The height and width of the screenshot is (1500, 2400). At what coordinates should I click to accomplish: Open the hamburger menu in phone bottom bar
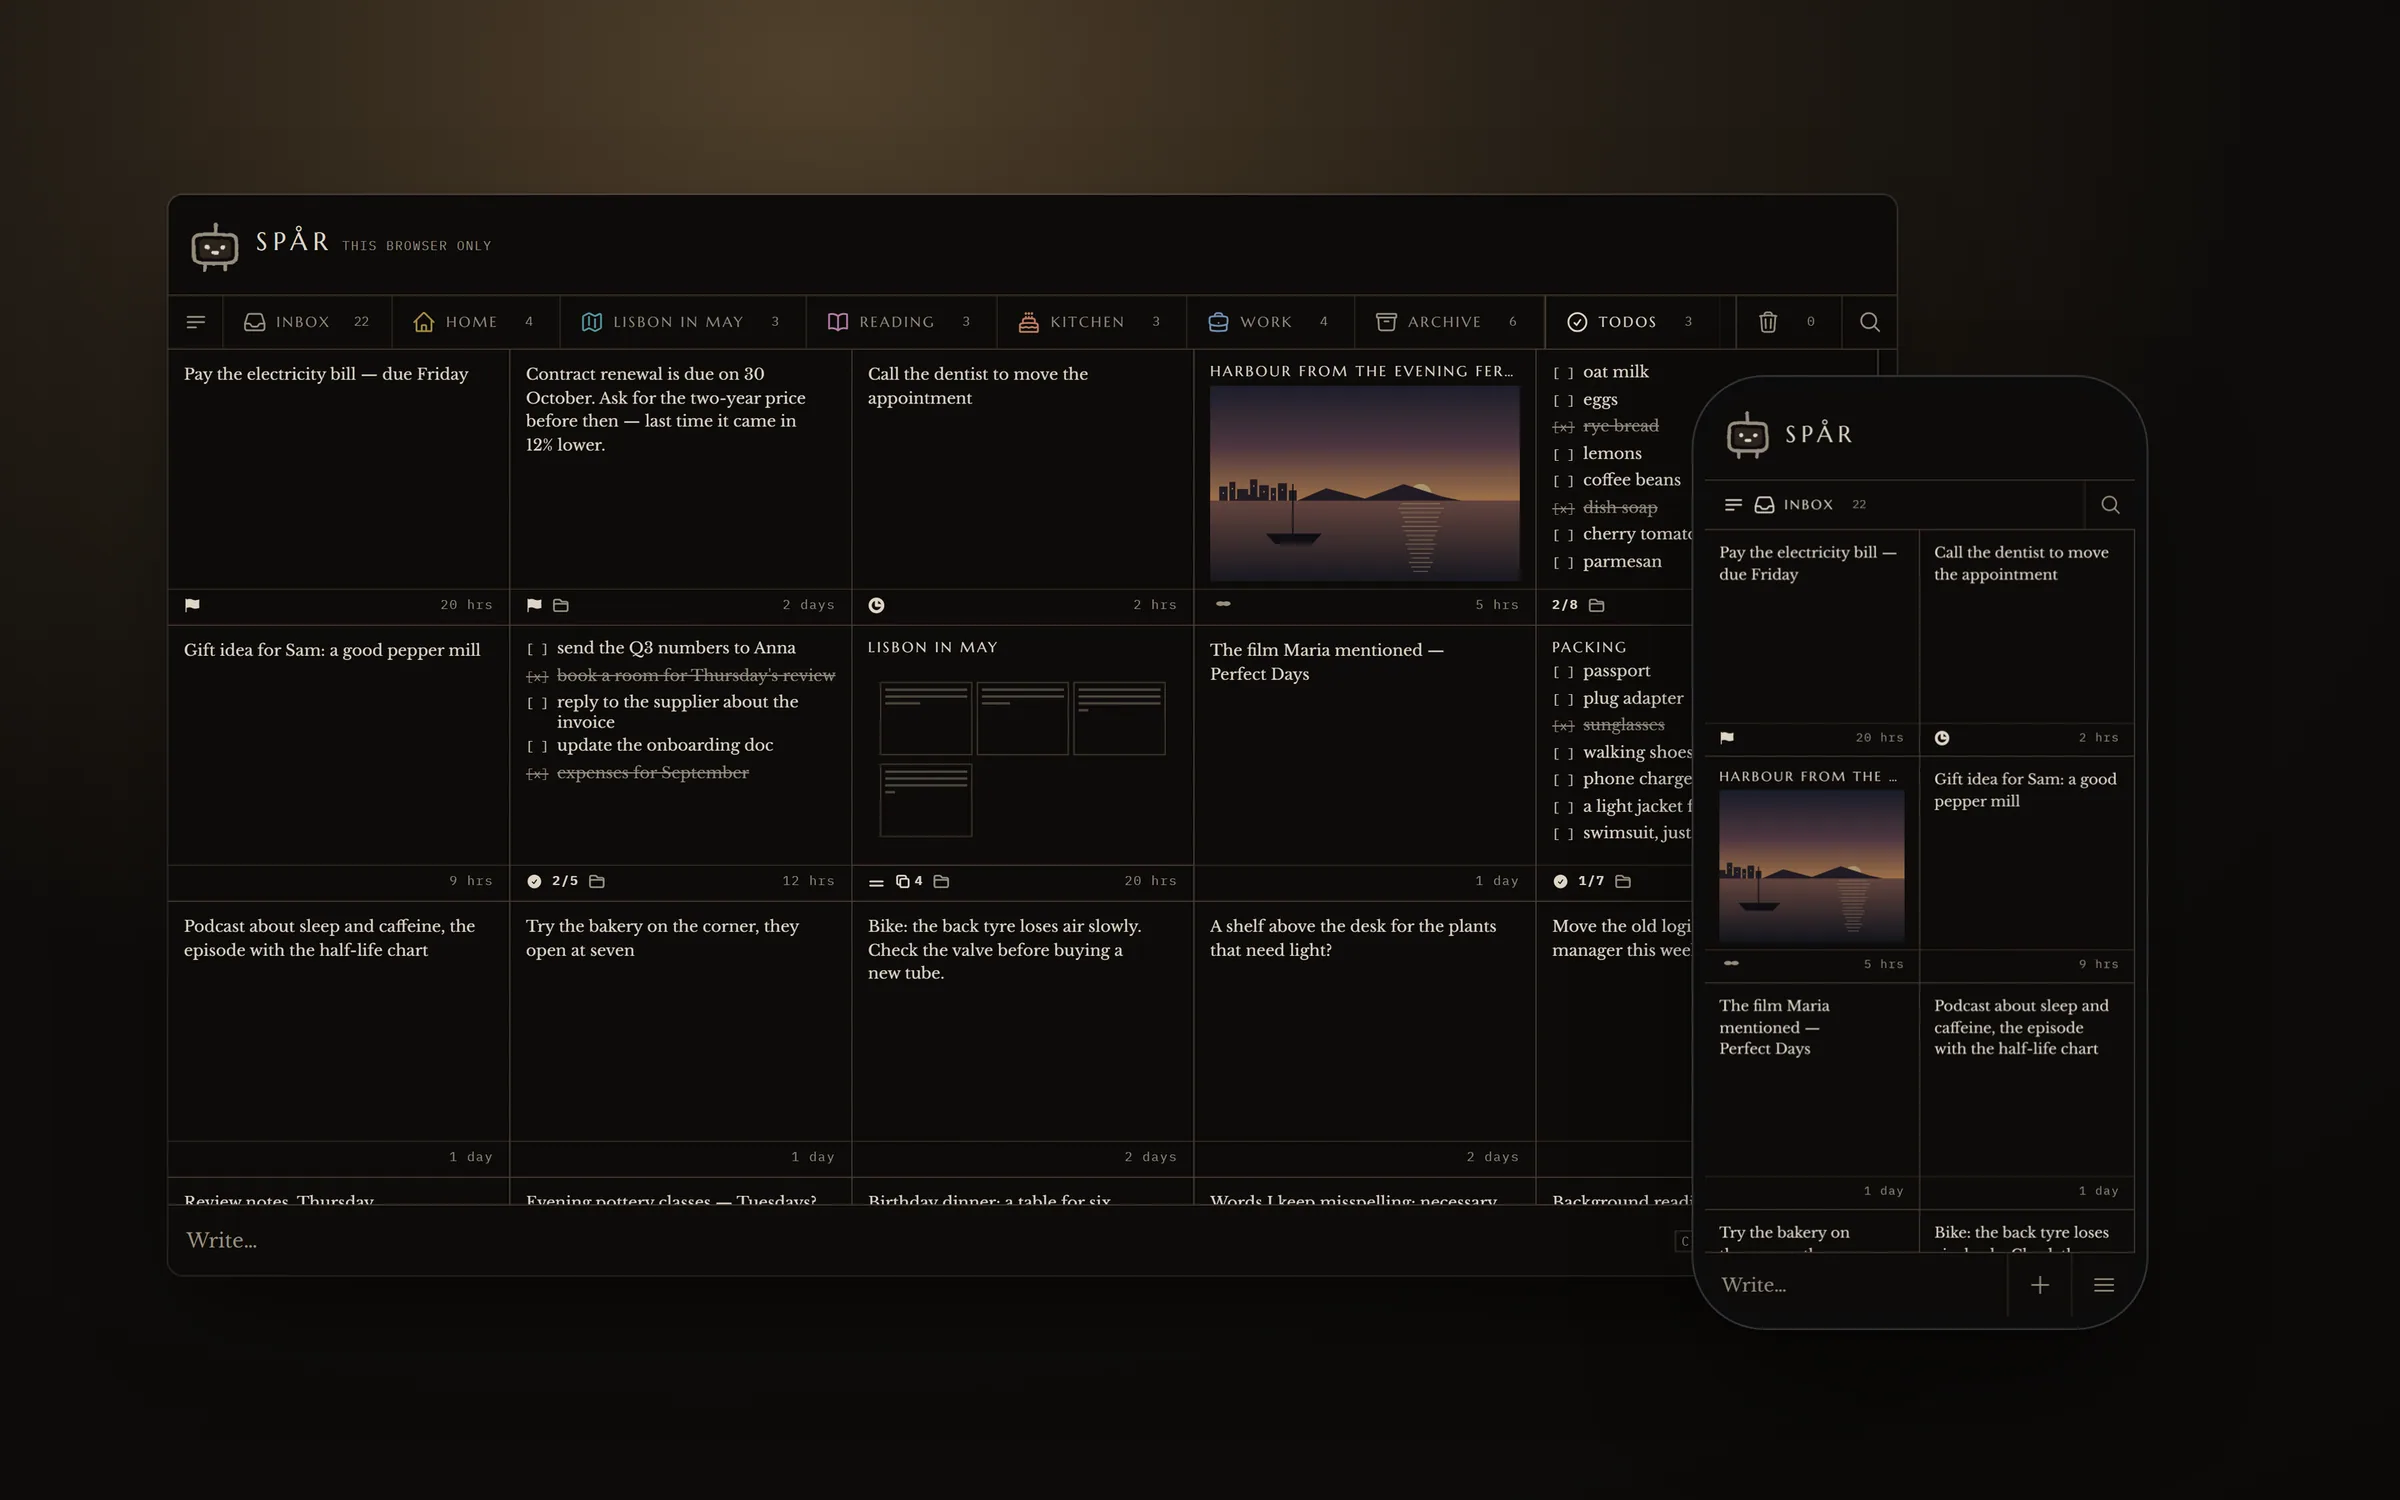point(2104,1285)
